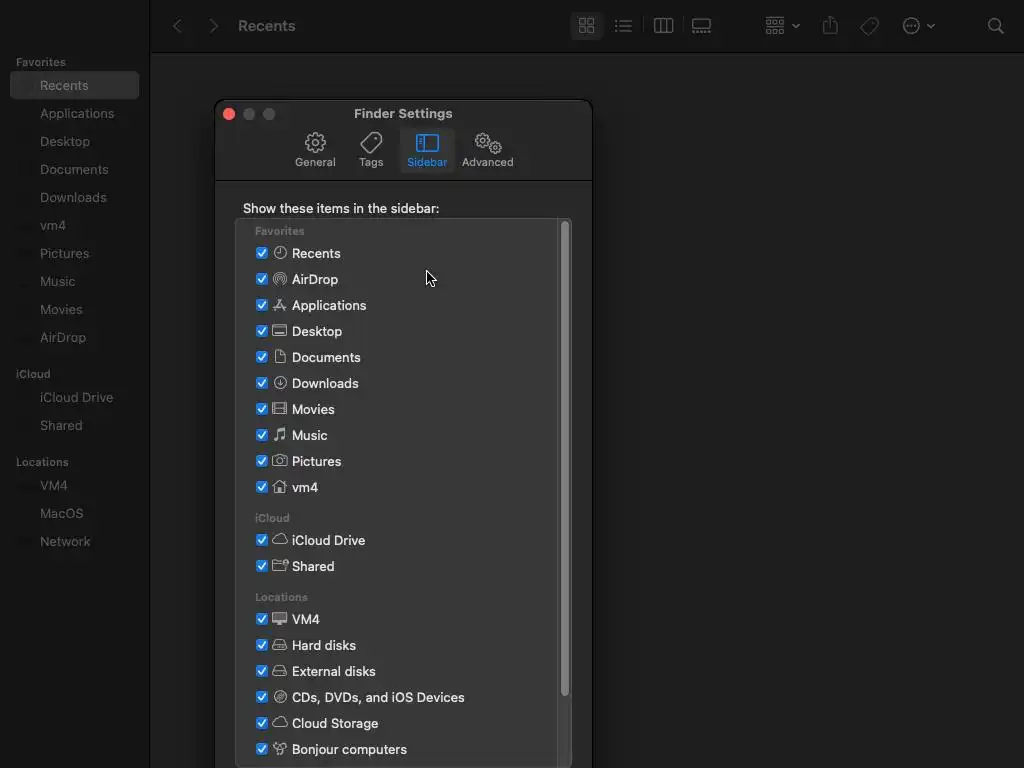Click the CDs, DVDs disc icon
Image resolution: width=1024 pixels, height=768 pixels.
coord(280,697)
